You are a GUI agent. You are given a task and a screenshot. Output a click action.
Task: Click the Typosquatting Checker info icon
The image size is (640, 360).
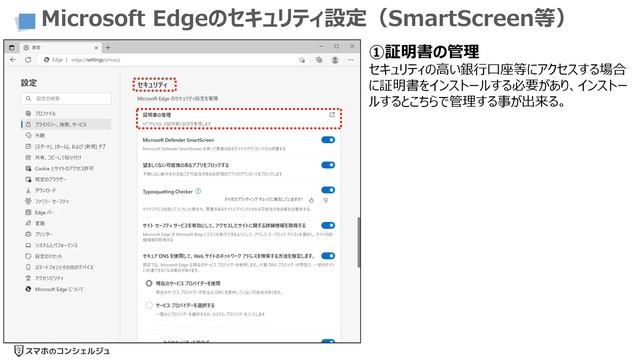click(198, 191)
